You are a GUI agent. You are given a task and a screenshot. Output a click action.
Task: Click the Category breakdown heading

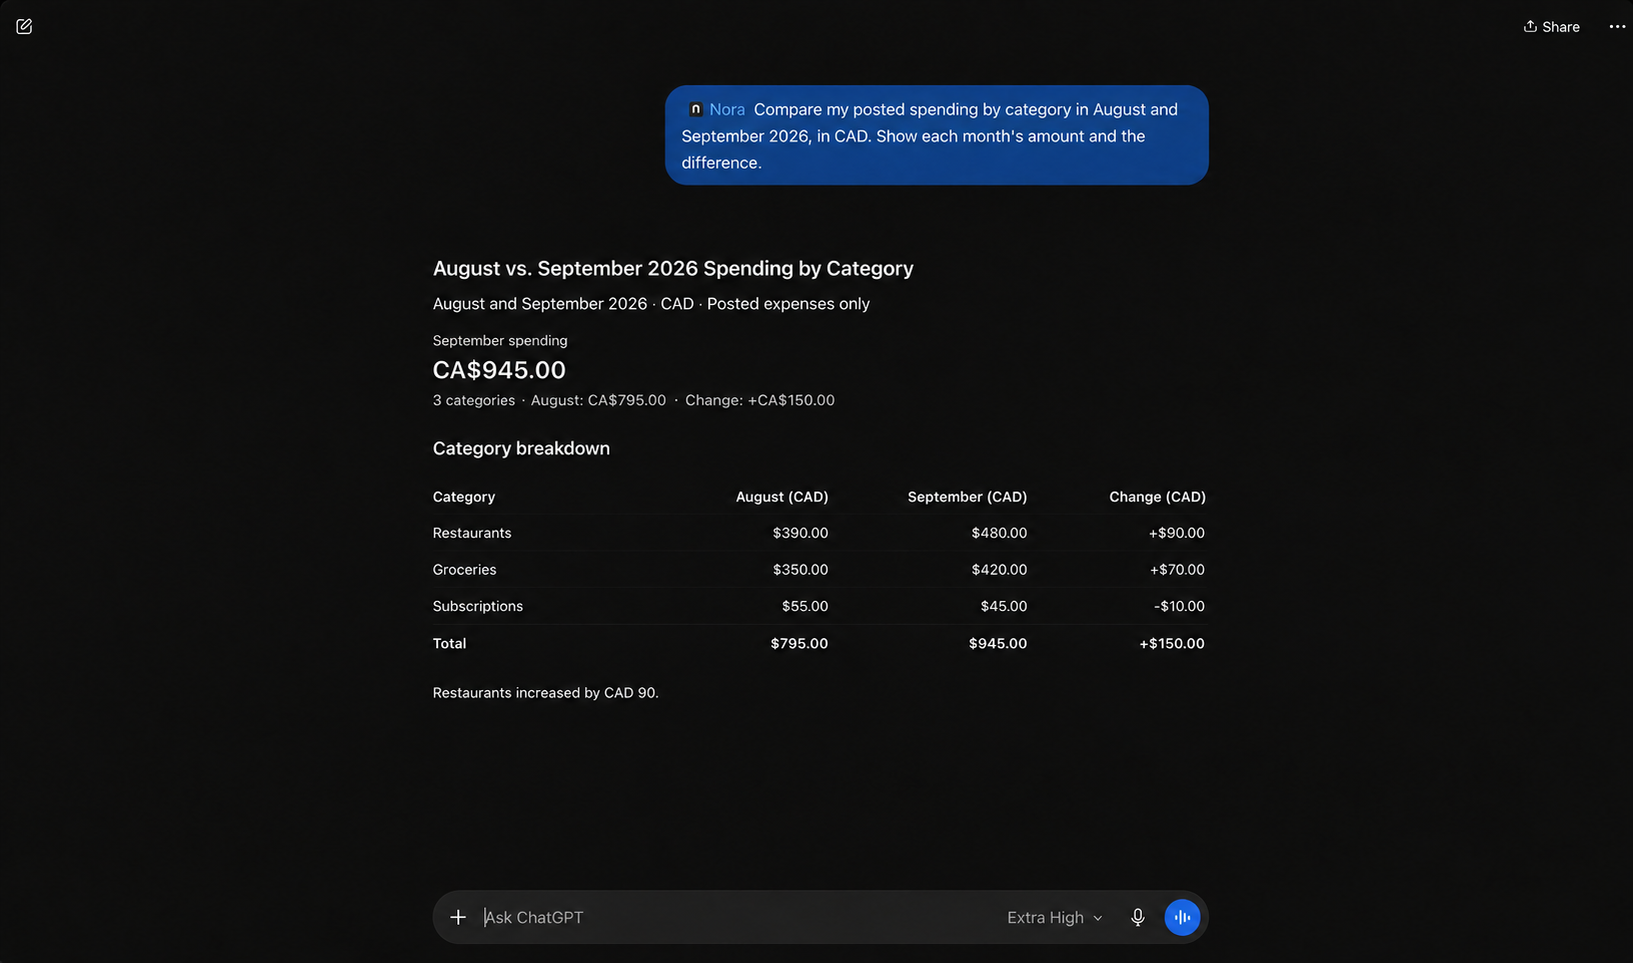(521, 448)
